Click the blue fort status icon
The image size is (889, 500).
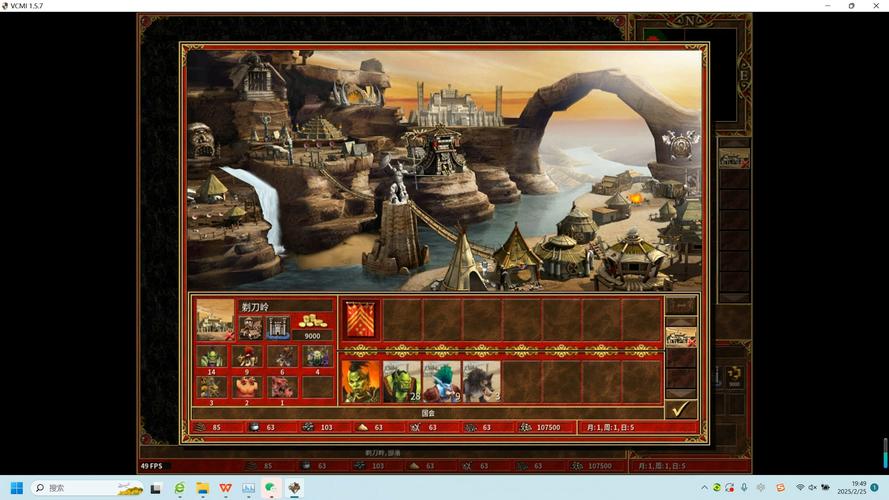[278, 327]
